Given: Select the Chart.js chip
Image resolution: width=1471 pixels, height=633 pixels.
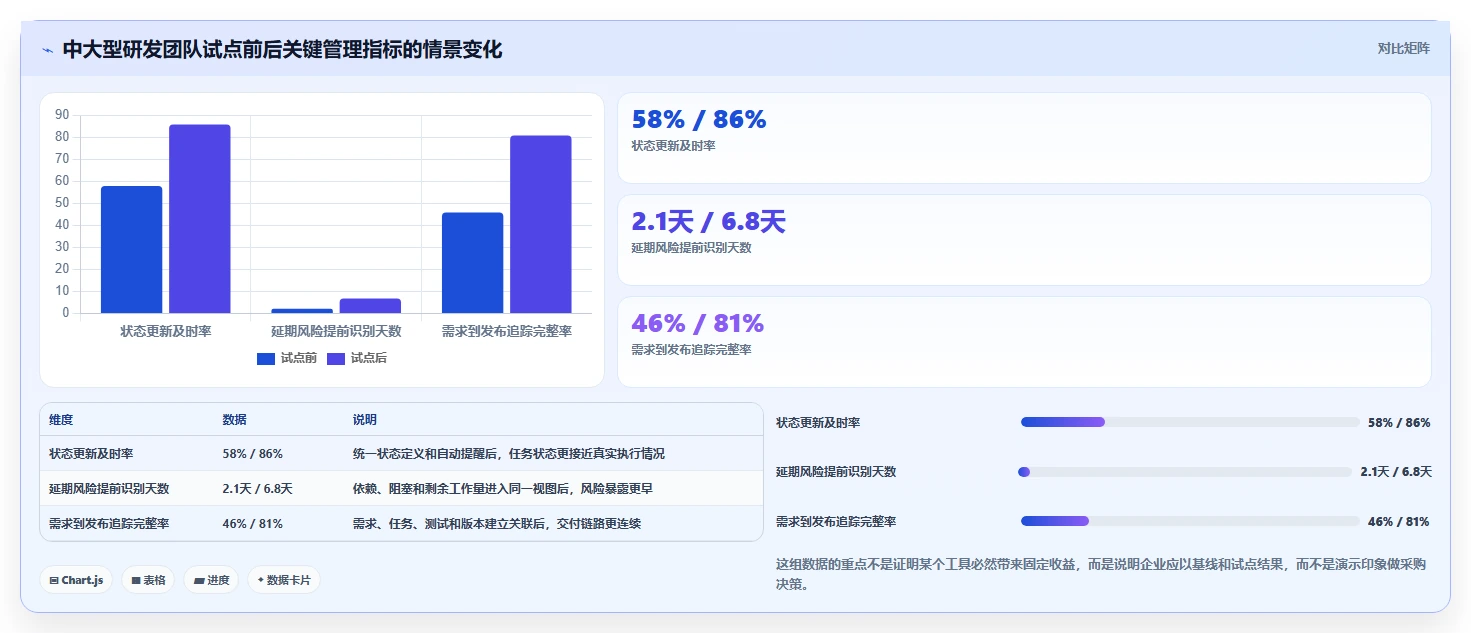Looking at the screenshot, I should click(76, 580).
